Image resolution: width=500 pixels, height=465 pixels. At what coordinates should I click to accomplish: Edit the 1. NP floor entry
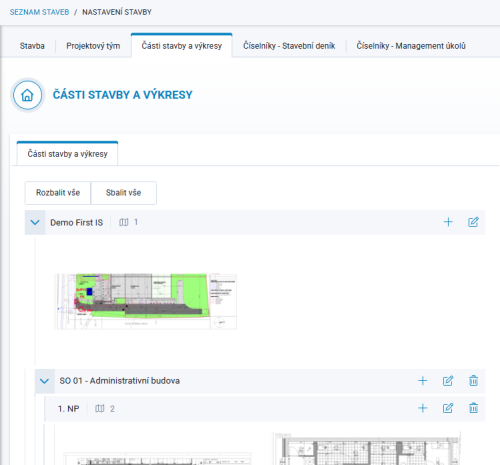coord(448,408)
